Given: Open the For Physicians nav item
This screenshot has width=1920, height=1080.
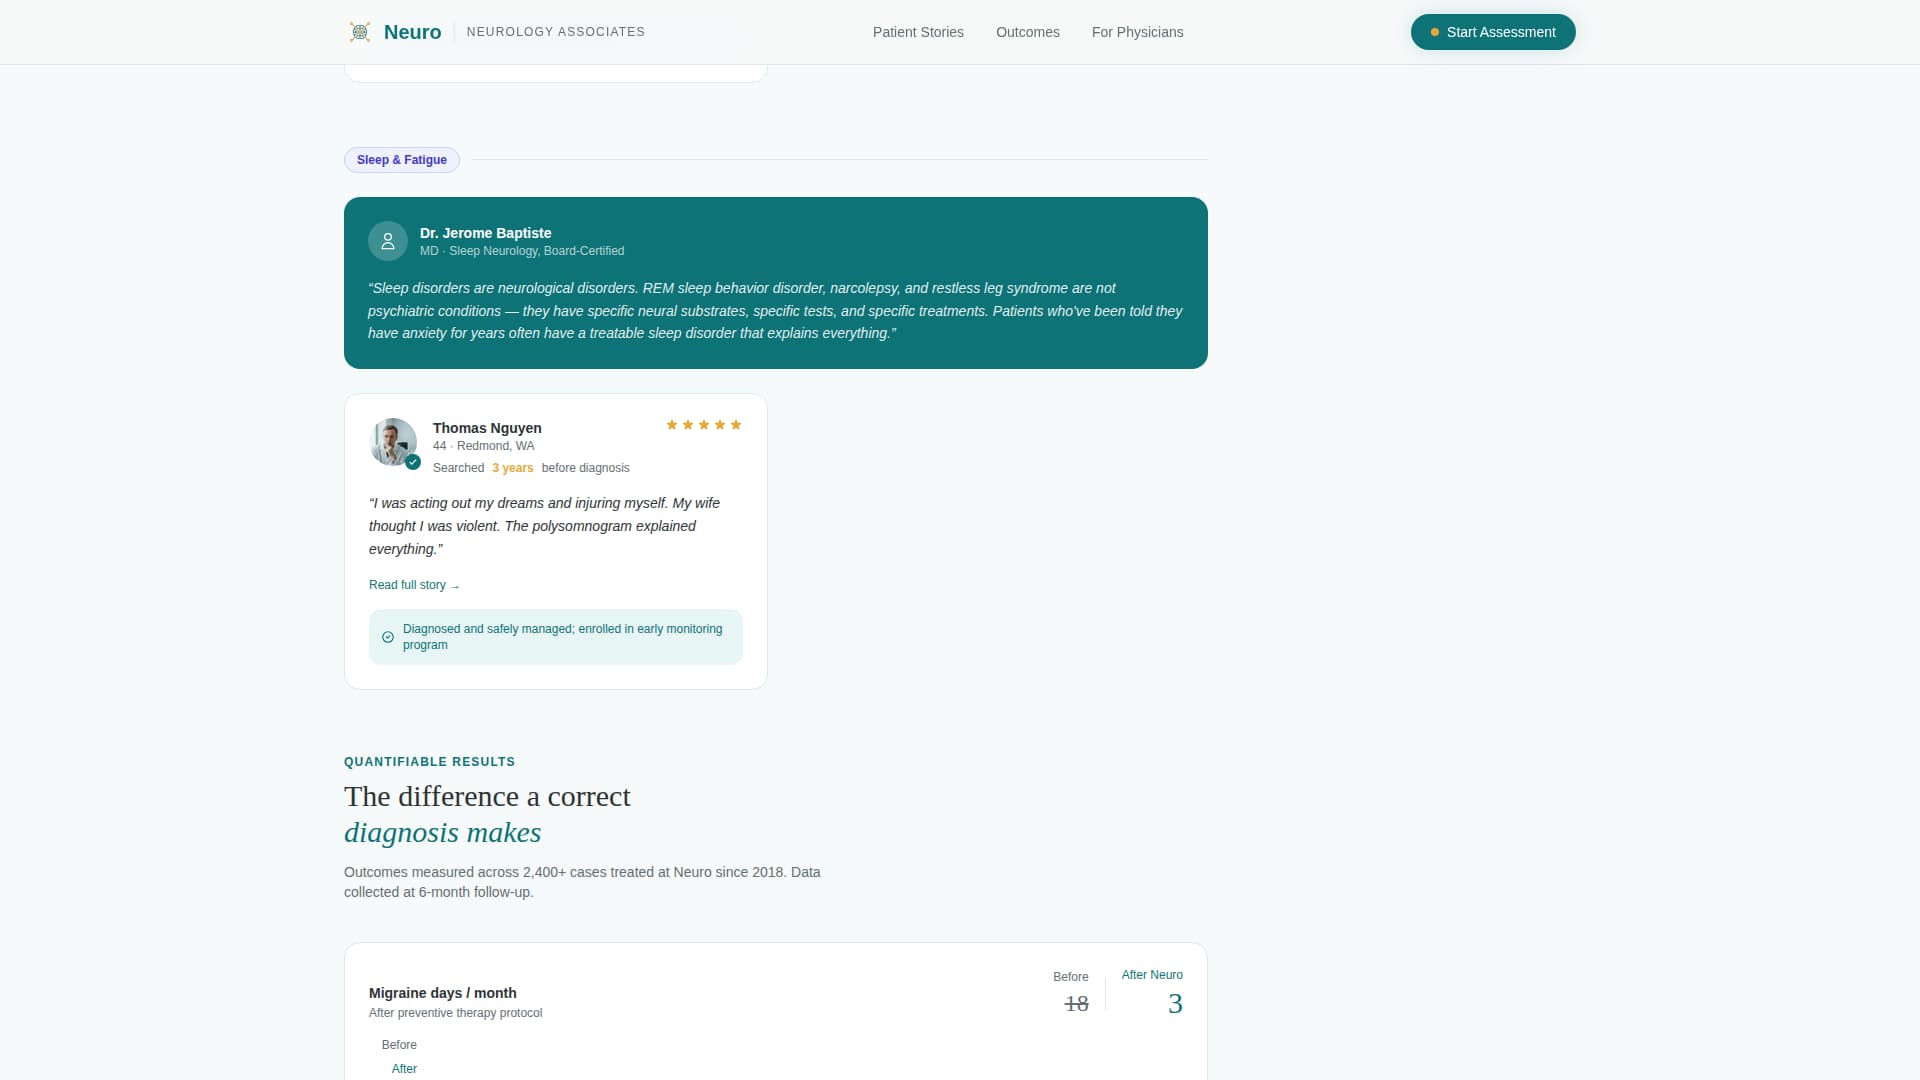Looking at the screenshot, I should point(1137,32).
